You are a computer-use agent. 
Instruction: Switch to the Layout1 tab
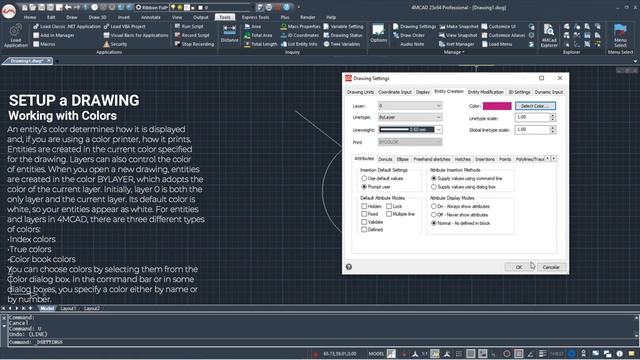point(68,309)
